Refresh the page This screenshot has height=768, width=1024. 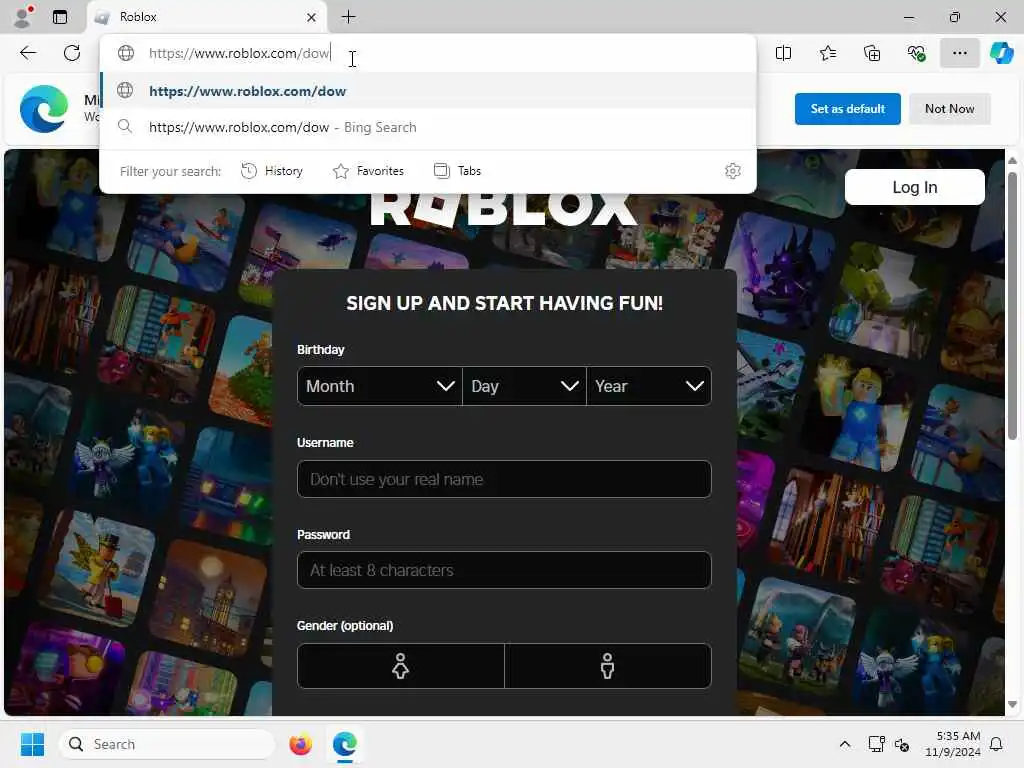coord(72,53)
